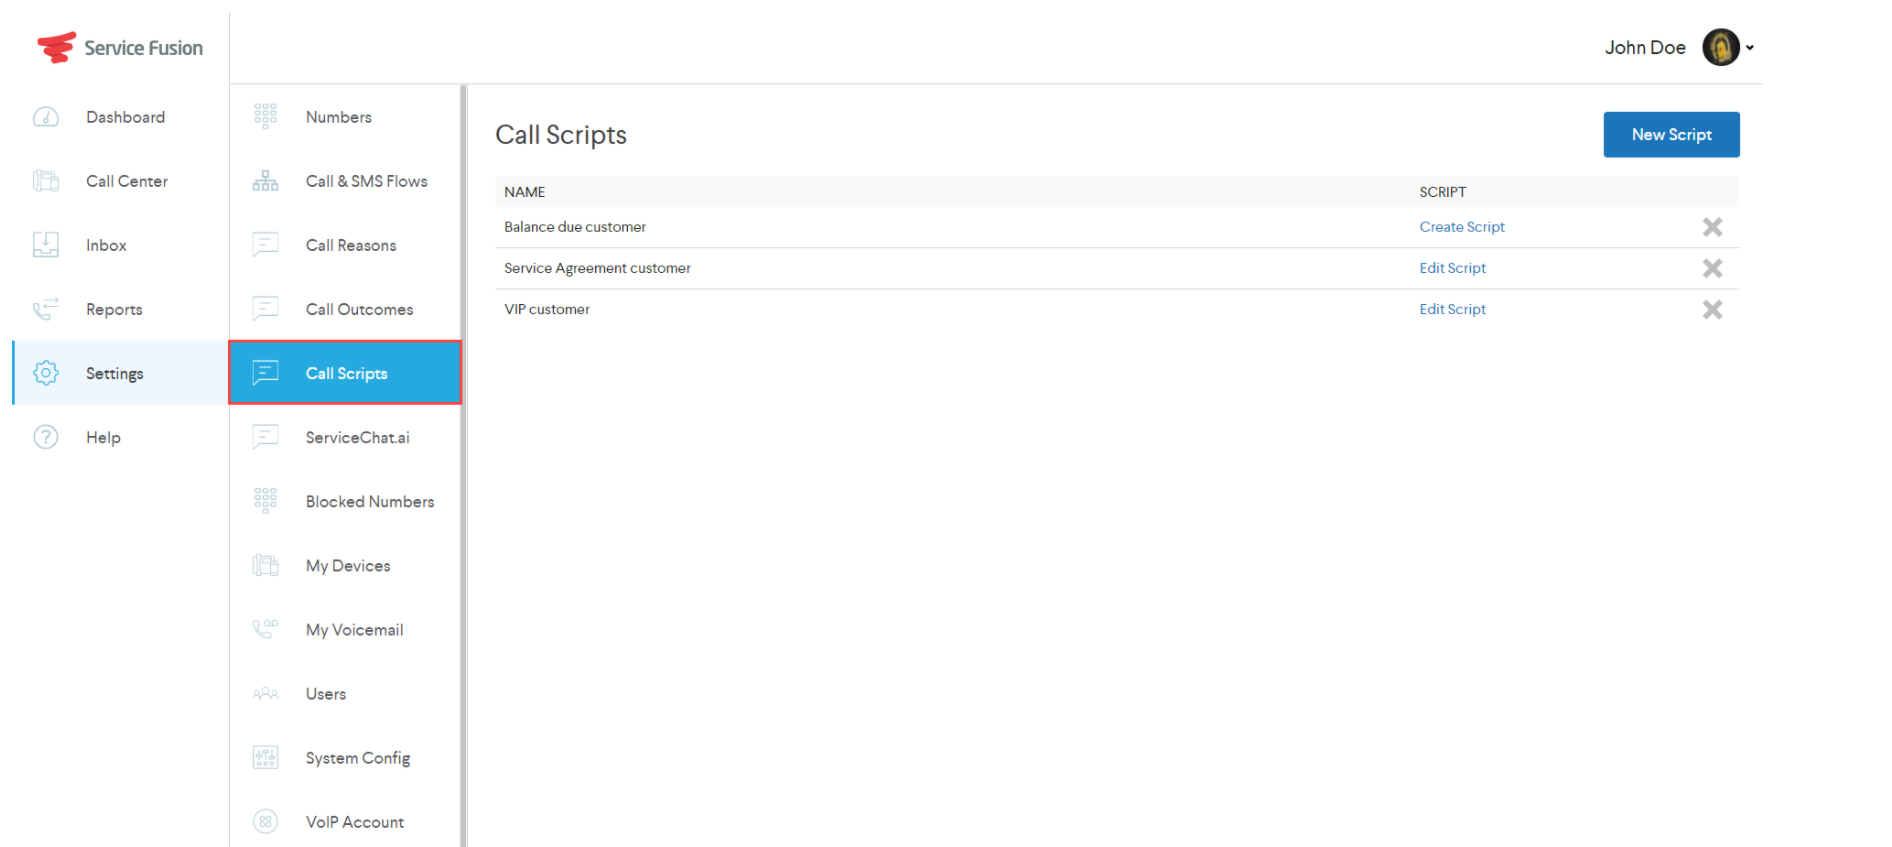Image resolution: width=1892 pixels, height=847 pixels.
Task: Click the ServiceChat.ai chat icon
Action: (265, 437)
